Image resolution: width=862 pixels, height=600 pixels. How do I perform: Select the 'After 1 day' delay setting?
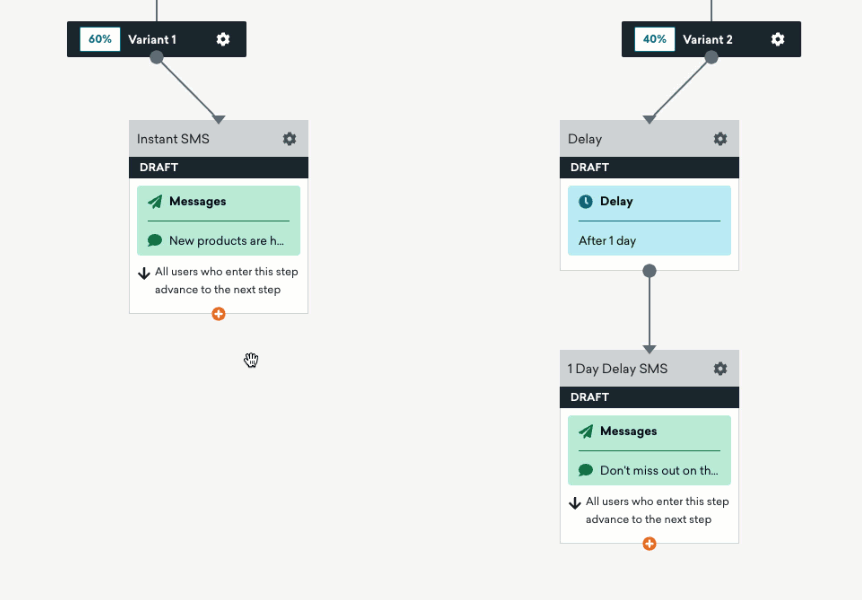(607, 241)
